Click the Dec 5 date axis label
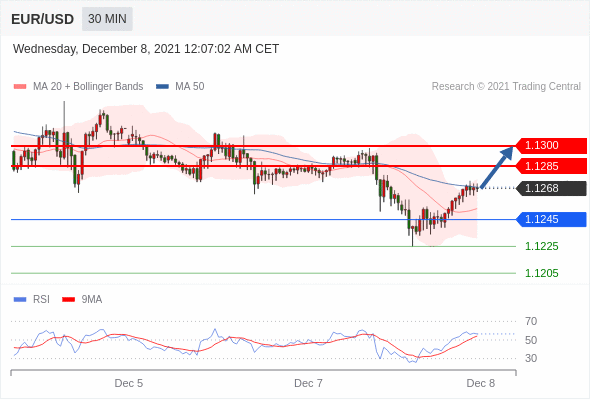This screenshot has height=400, width=590. pyautogui.click(x=129, y=383)
